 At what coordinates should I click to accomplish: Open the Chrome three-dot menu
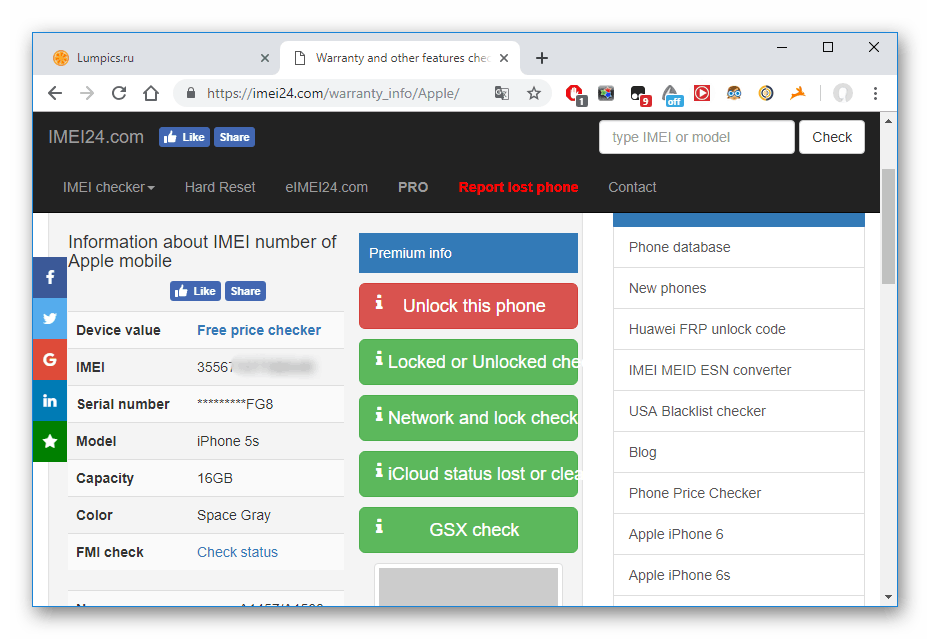pyautogui.click(x=875, y=93)
